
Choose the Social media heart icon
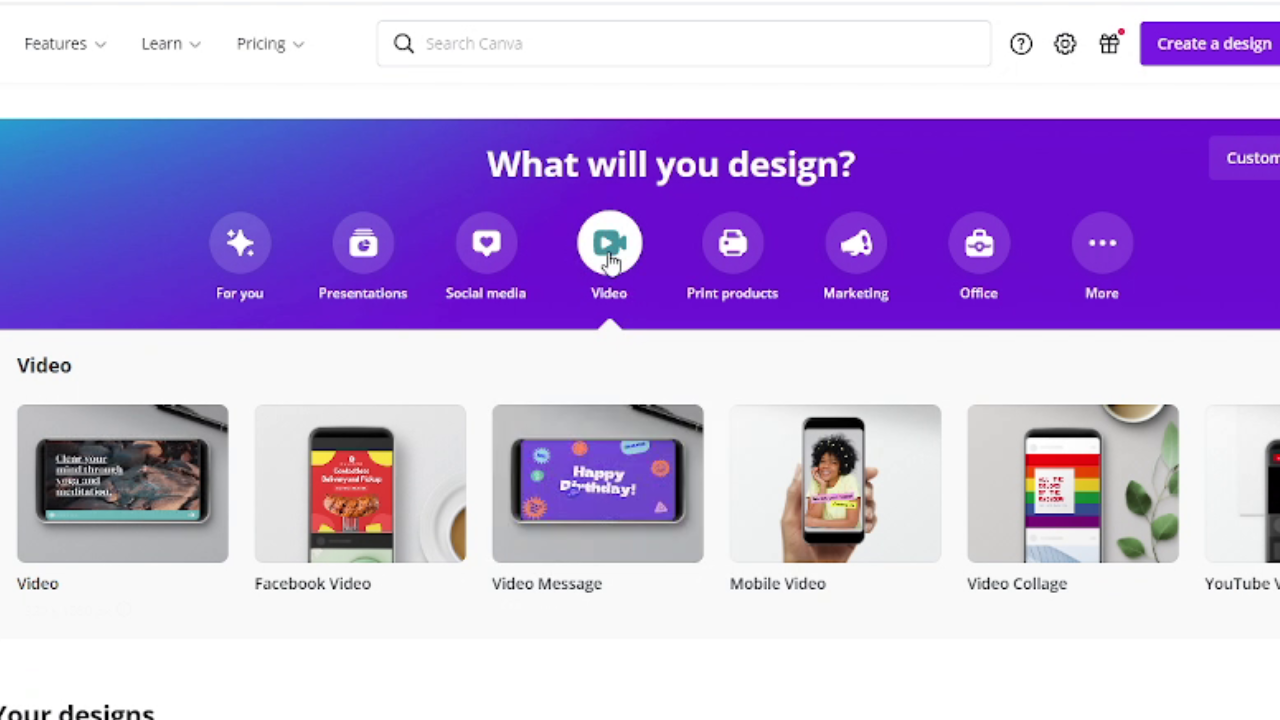[x=486, y=243]
